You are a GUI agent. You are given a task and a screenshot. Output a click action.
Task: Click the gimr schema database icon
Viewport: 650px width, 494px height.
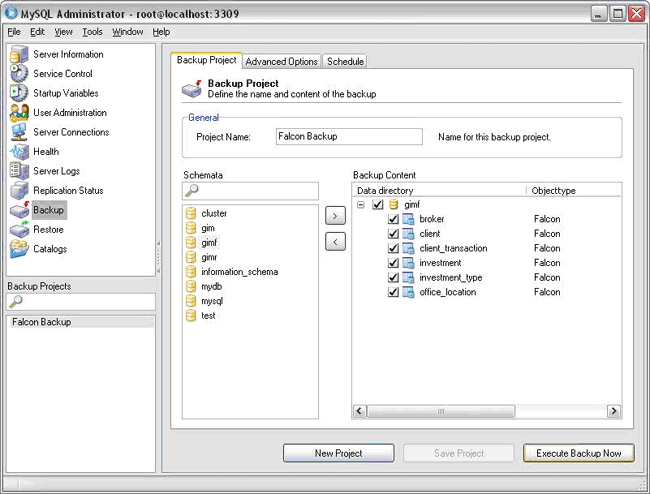(191, 257)
